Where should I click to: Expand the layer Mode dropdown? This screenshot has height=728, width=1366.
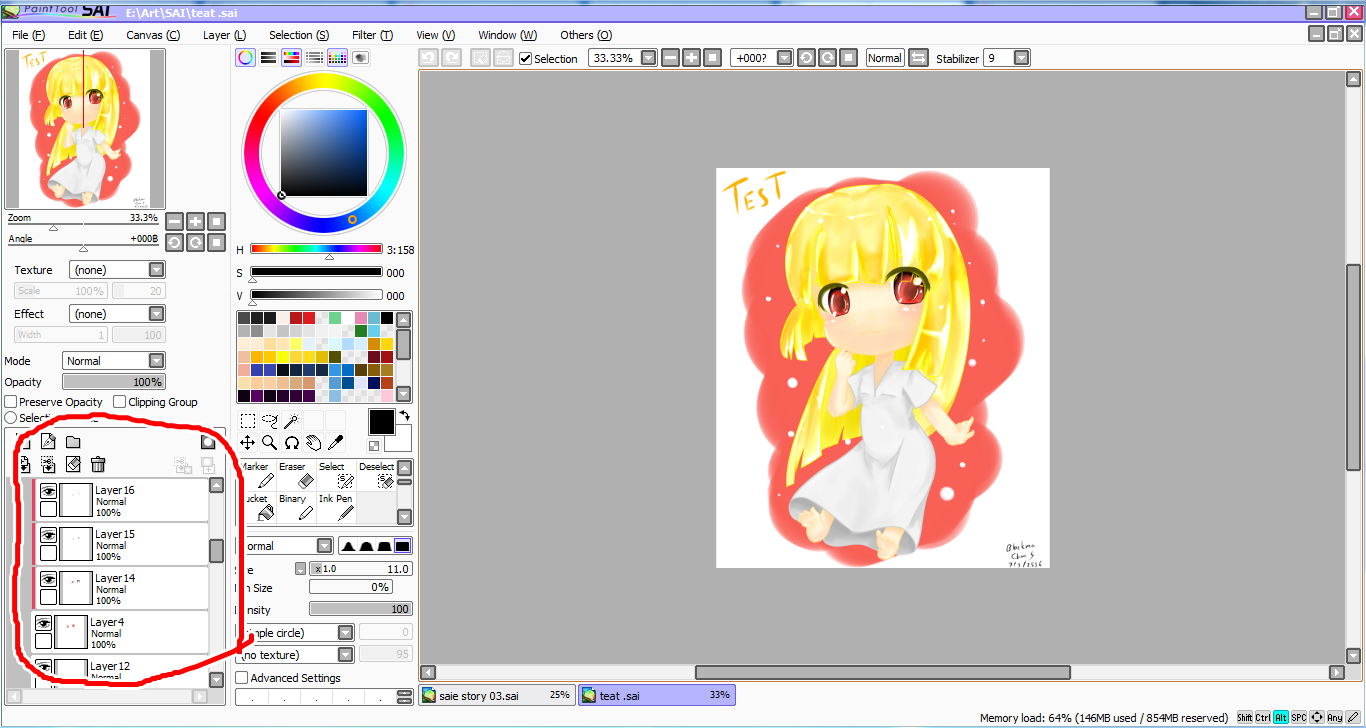pos(114,361)
